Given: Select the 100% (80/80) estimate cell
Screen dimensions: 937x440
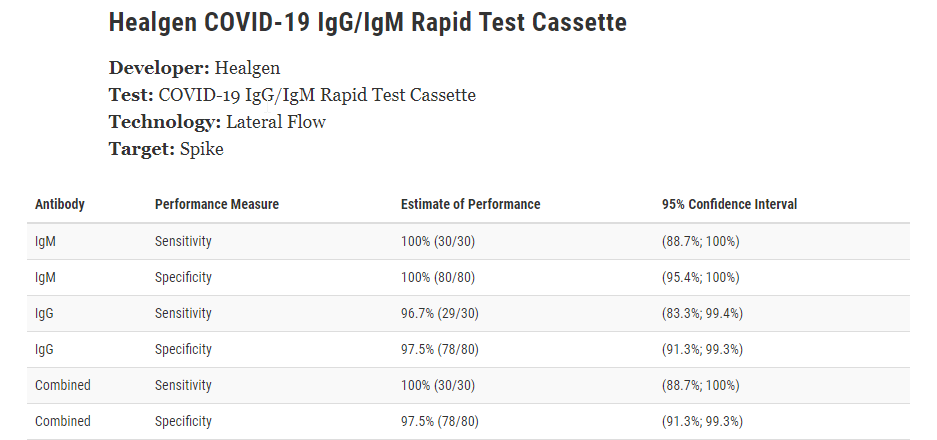Looking at the screenshot, I should coord(438,277).
